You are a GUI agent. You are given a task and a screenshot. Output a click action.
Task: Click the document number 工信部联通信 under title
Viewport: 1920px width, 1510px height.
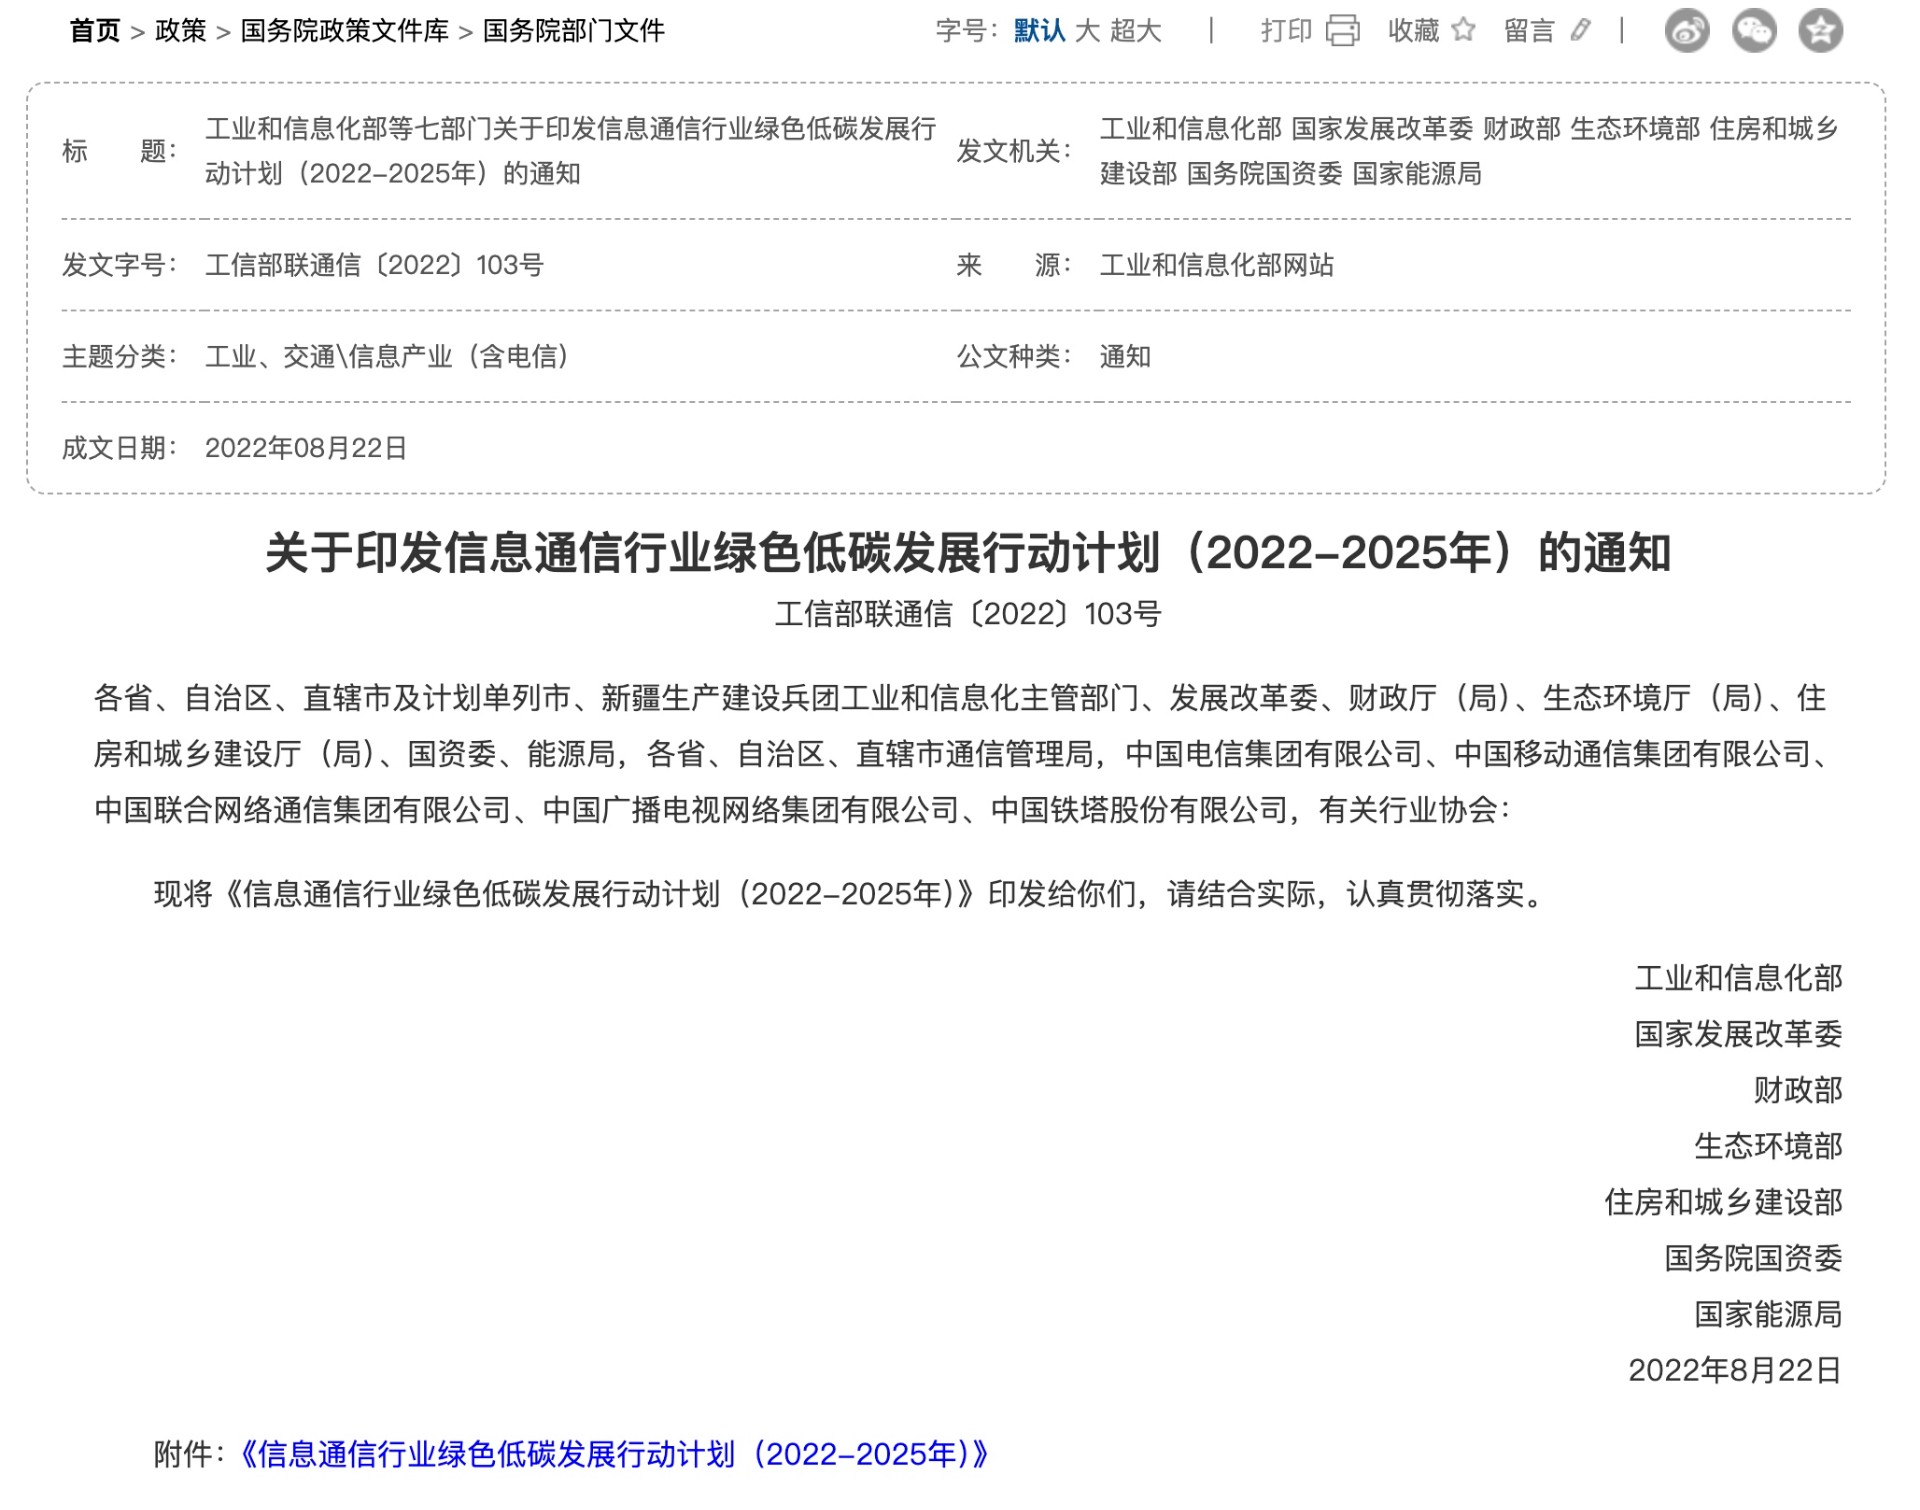(967, 613)
